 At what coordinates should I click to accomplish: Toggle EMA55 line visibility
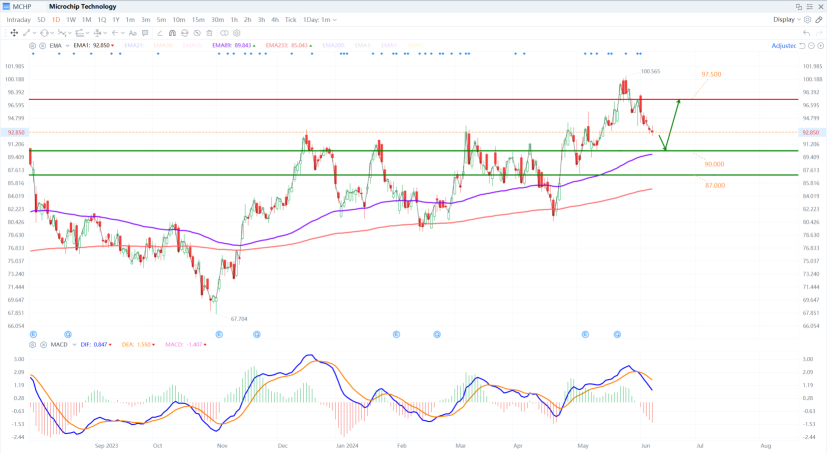[192, 46]
